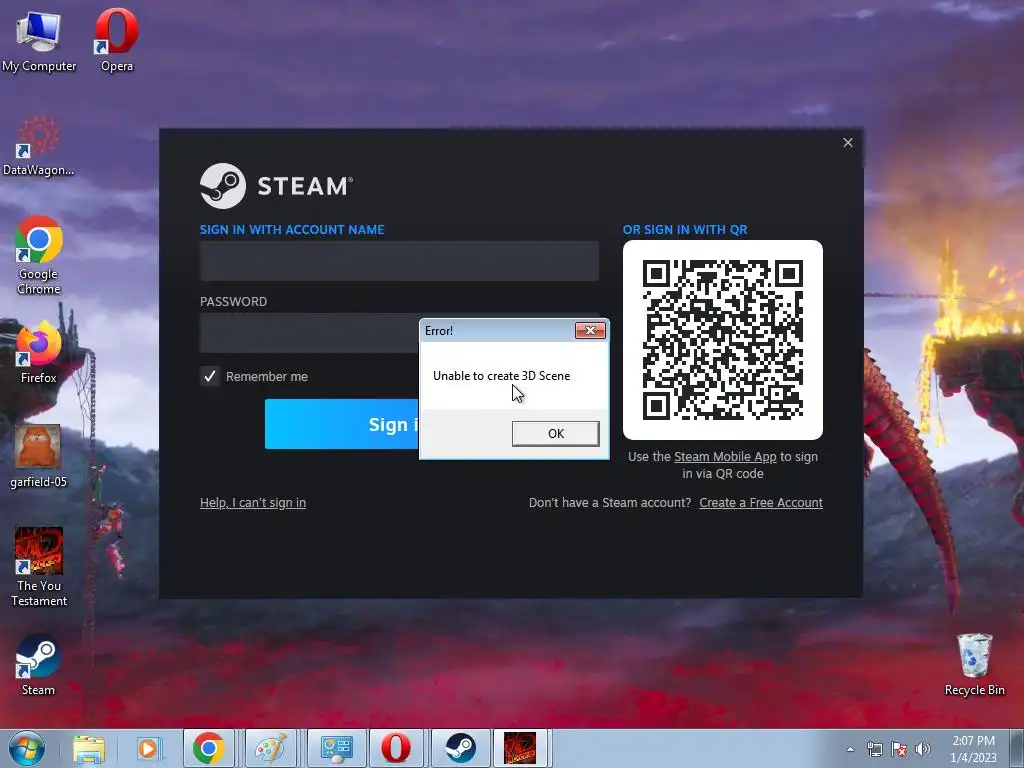
Task: Select The You Testament desktop shortcut
Action: tap(39, 567)
